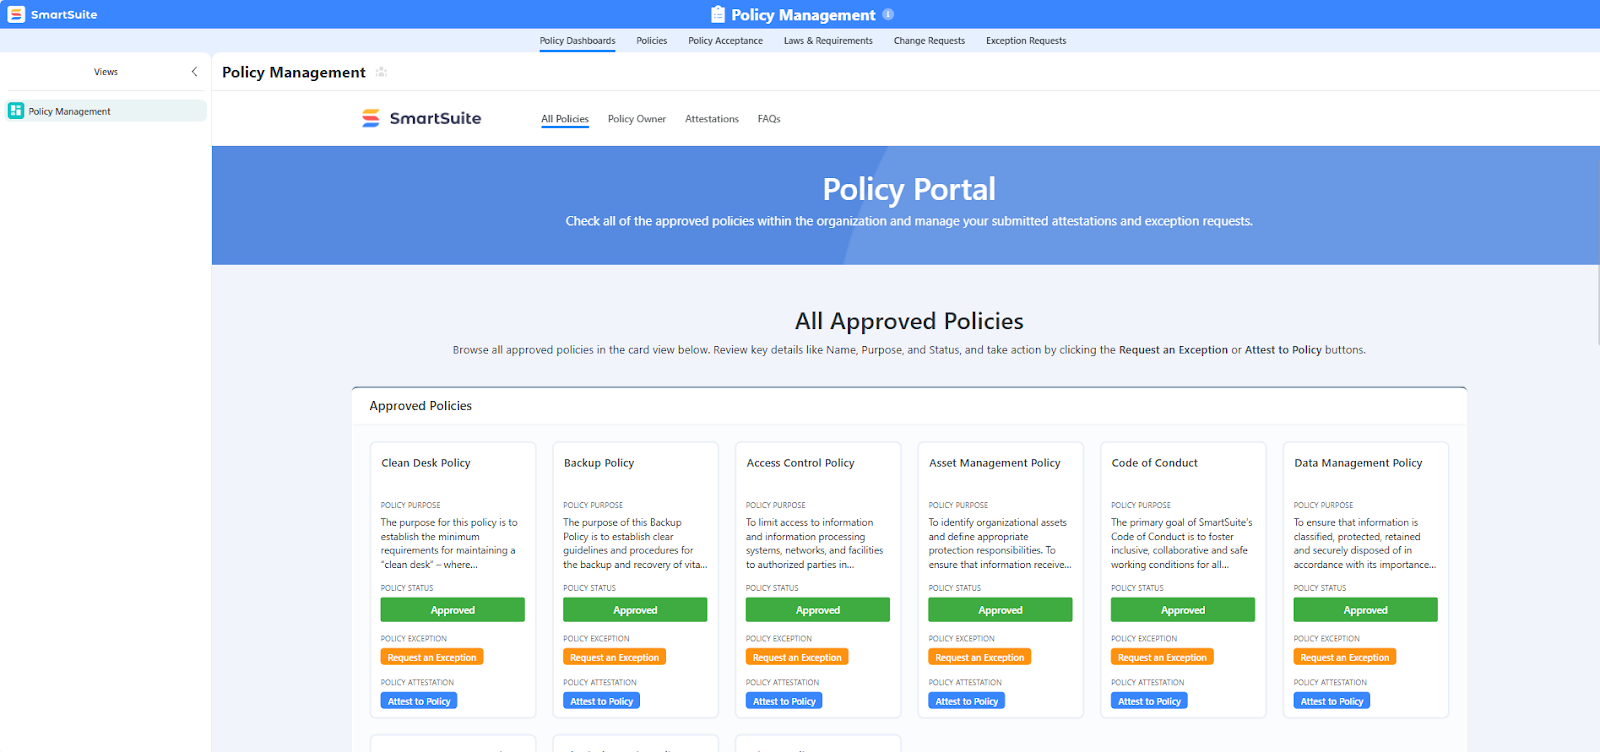This screenshot has width=1600, height=752.
Task: Open the Asset Management Policy card title
Action: pyautogui.click(x=994, y=463)
